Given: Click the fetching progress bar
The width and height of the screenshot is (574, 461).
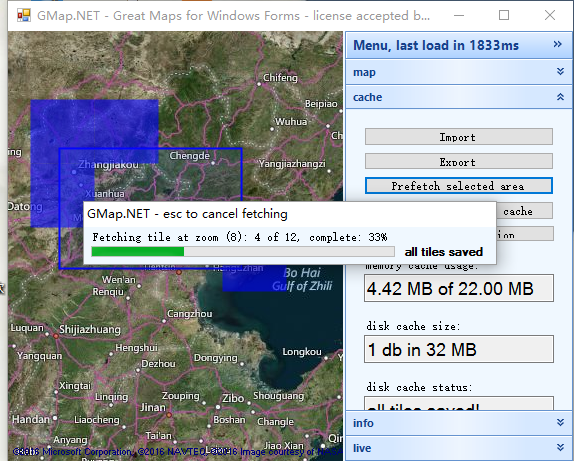Looking at the screenshot, I should [x=243, y=252].
